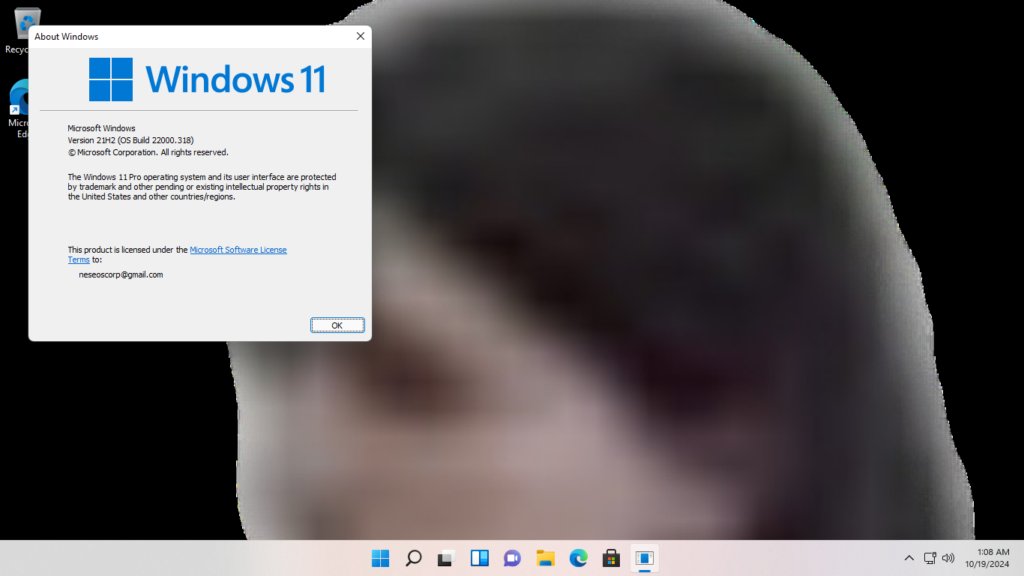This screenshot has width=1024, height=576.
Task: Open volume control tray icon
Action: pyautogui.click(x=948, y=558)
